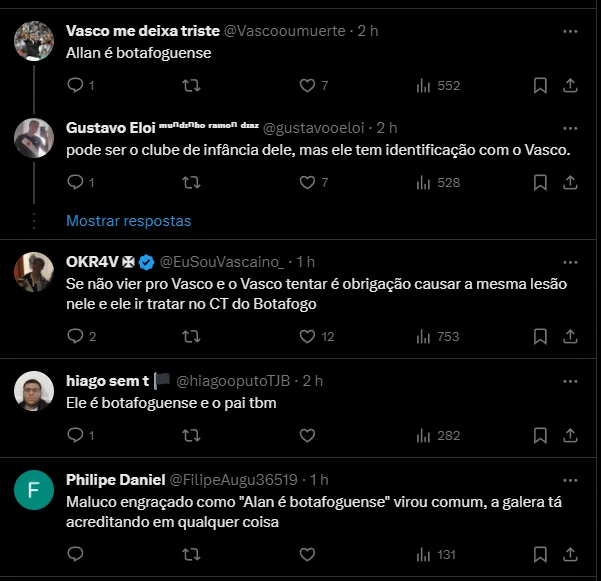Open the @gustavooeloi profile handle
The width and height of the screenshot is (601, 581).
(315, 128)
